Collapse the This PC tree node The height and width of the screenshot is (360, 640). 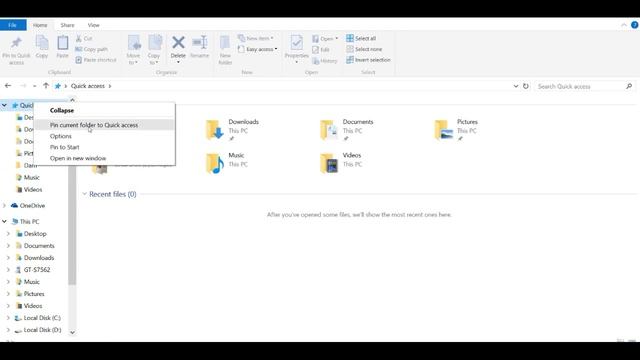coord(4,221)
